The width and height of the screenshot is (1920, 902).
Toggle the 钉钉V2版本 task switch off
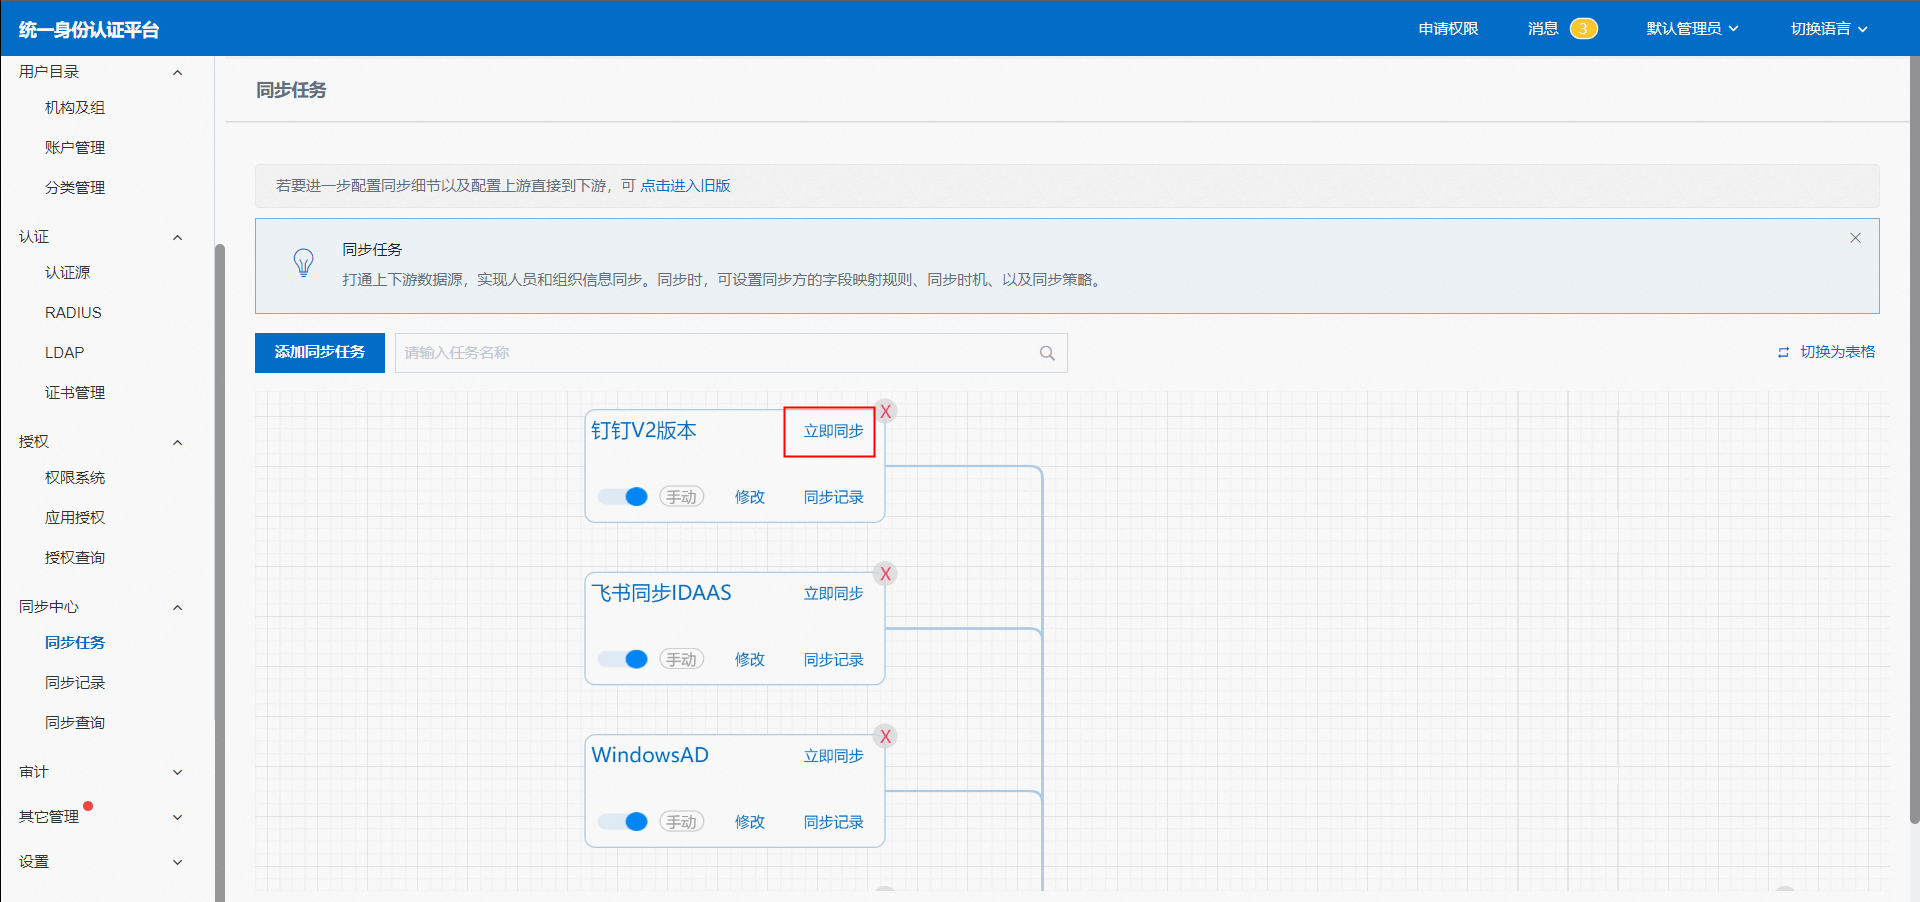[x=623, y=497]
